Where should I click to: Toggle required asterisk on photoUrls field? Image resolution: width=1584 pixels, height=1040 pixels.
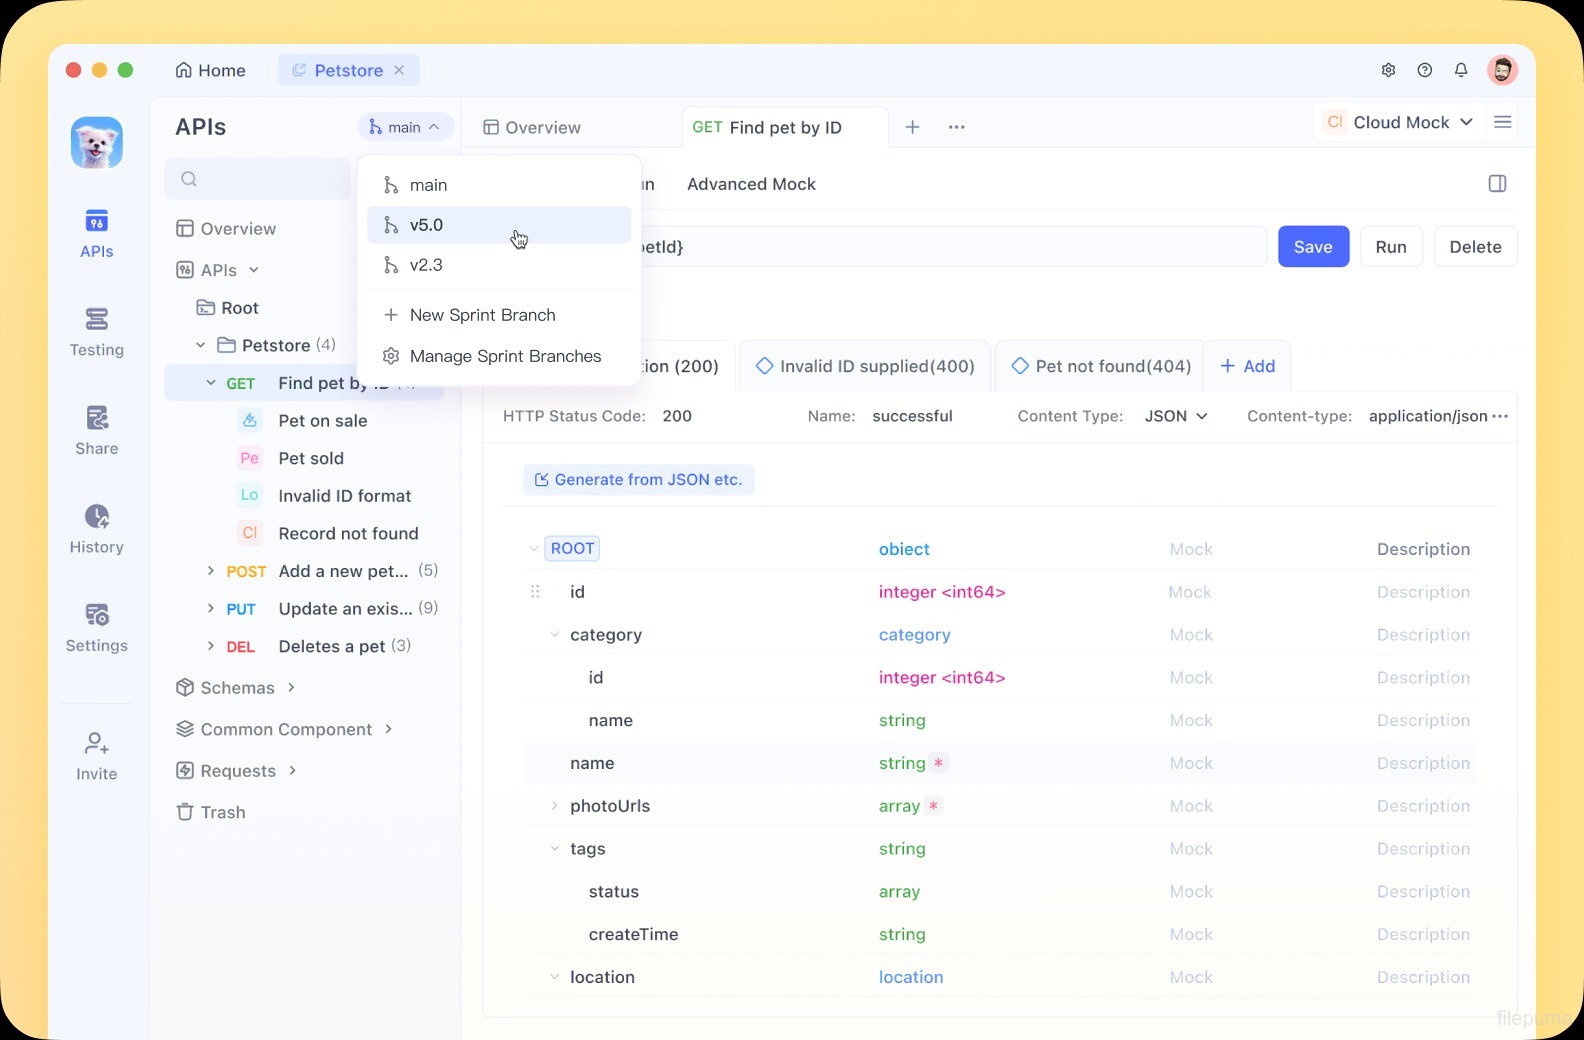pos(933,806)
